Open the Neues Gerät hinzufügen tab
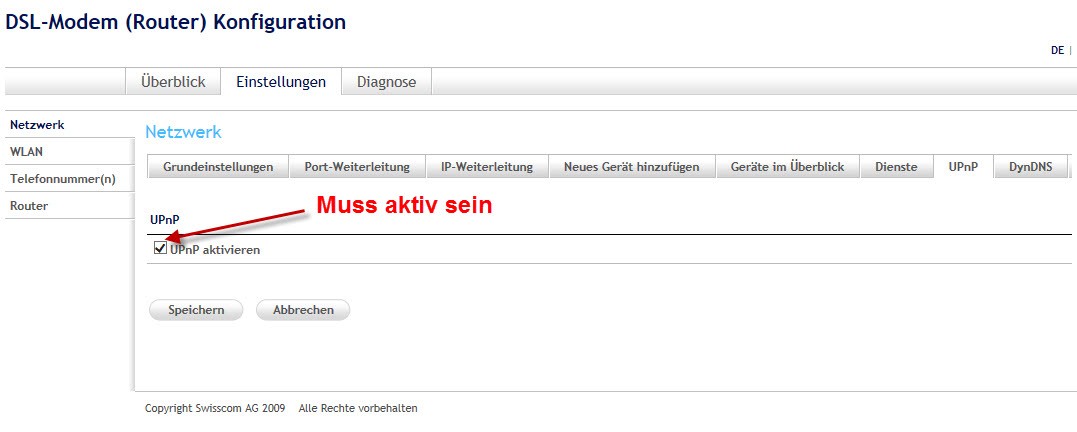The width and height of the screenshot is (1077, 432). click(x=631, y=167)
